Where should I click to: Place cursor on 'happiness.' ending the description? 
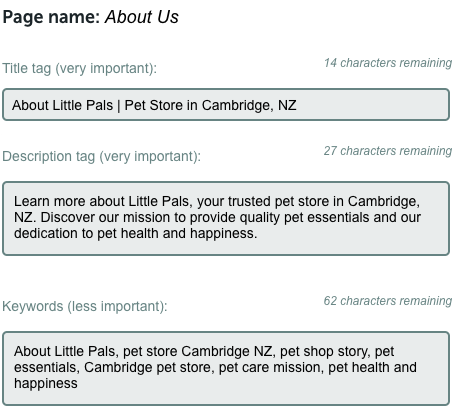(x=224, y=233)
